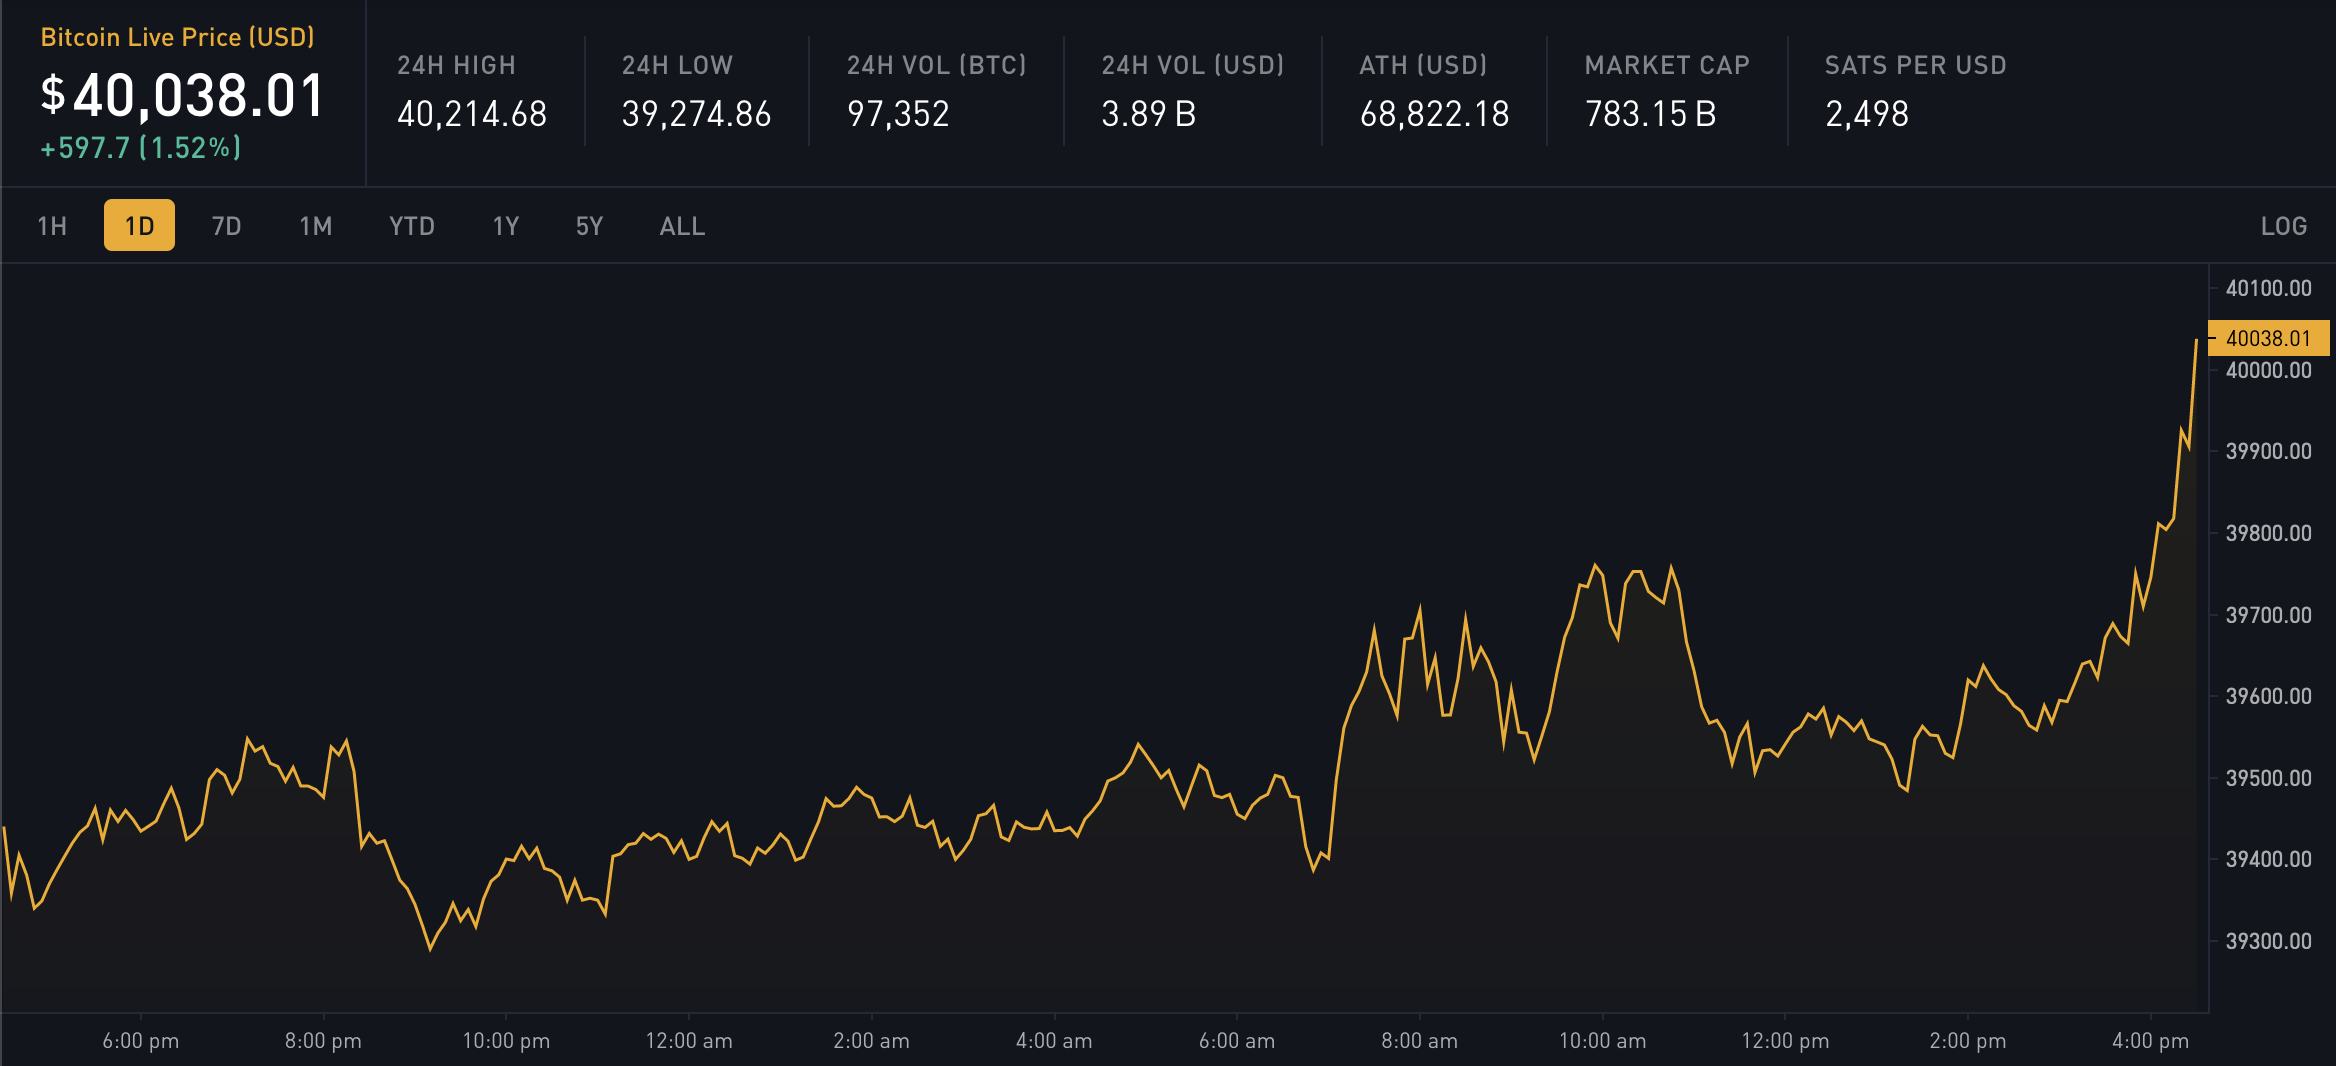This screenshot has height=1066, width=2336.
Task: Switch chart to 5Y range
Action: (x=590, y=226)
